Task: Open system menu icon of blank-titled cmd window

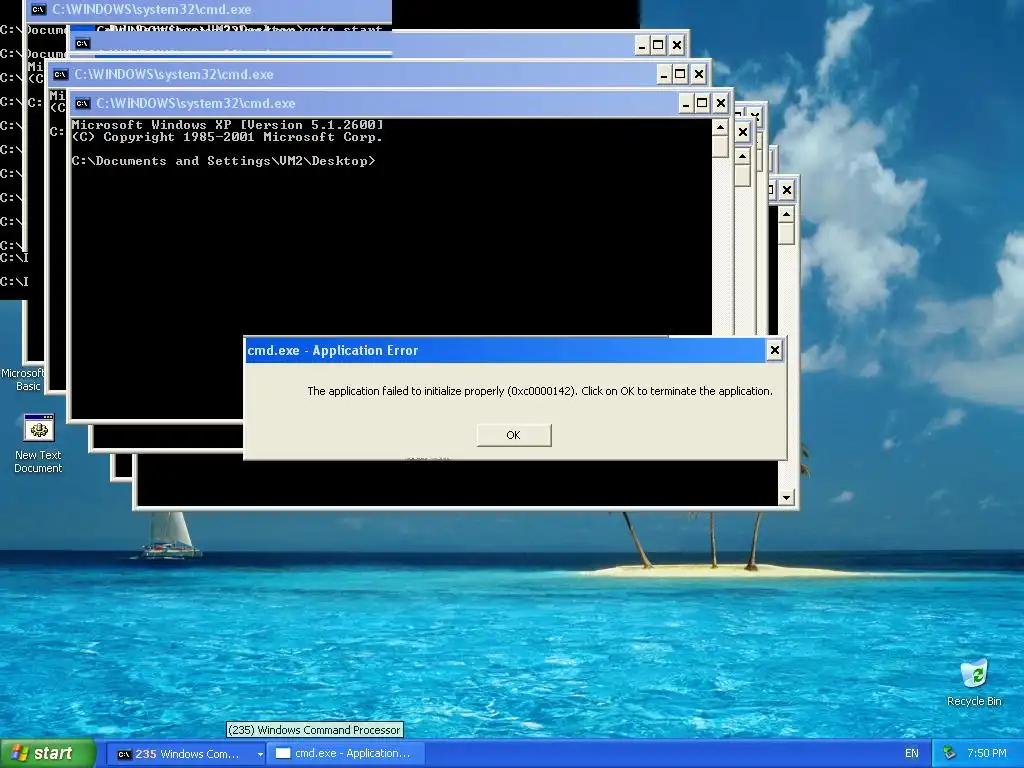Action: click(x=82, y=44)
